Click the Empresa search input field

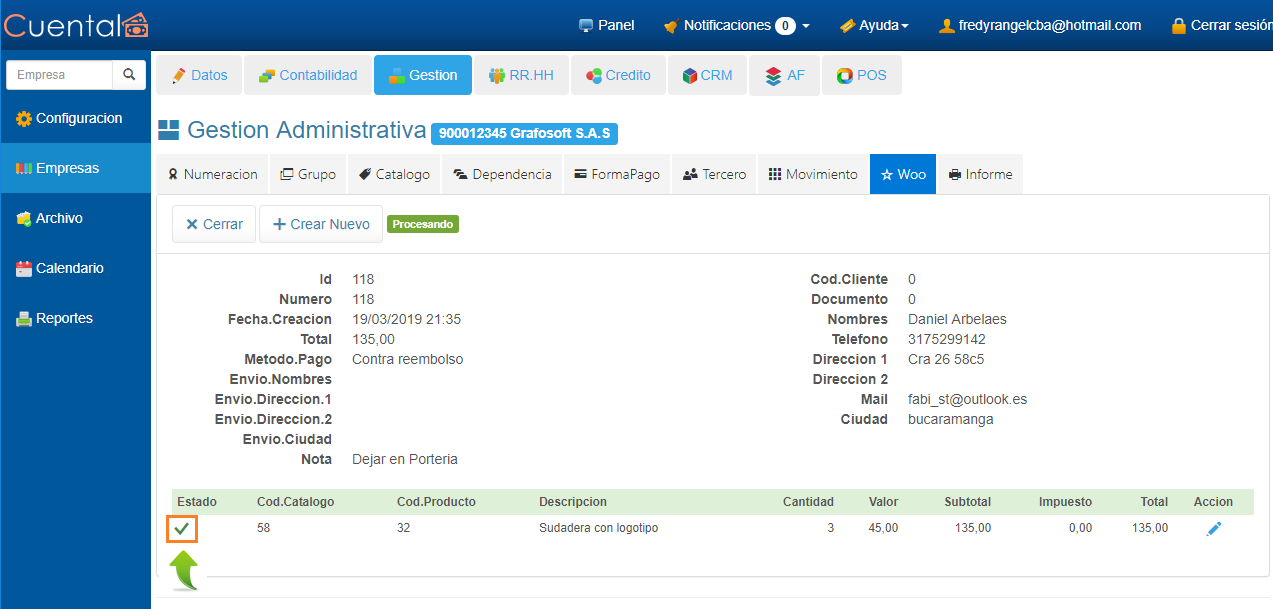tap(60, 75)
